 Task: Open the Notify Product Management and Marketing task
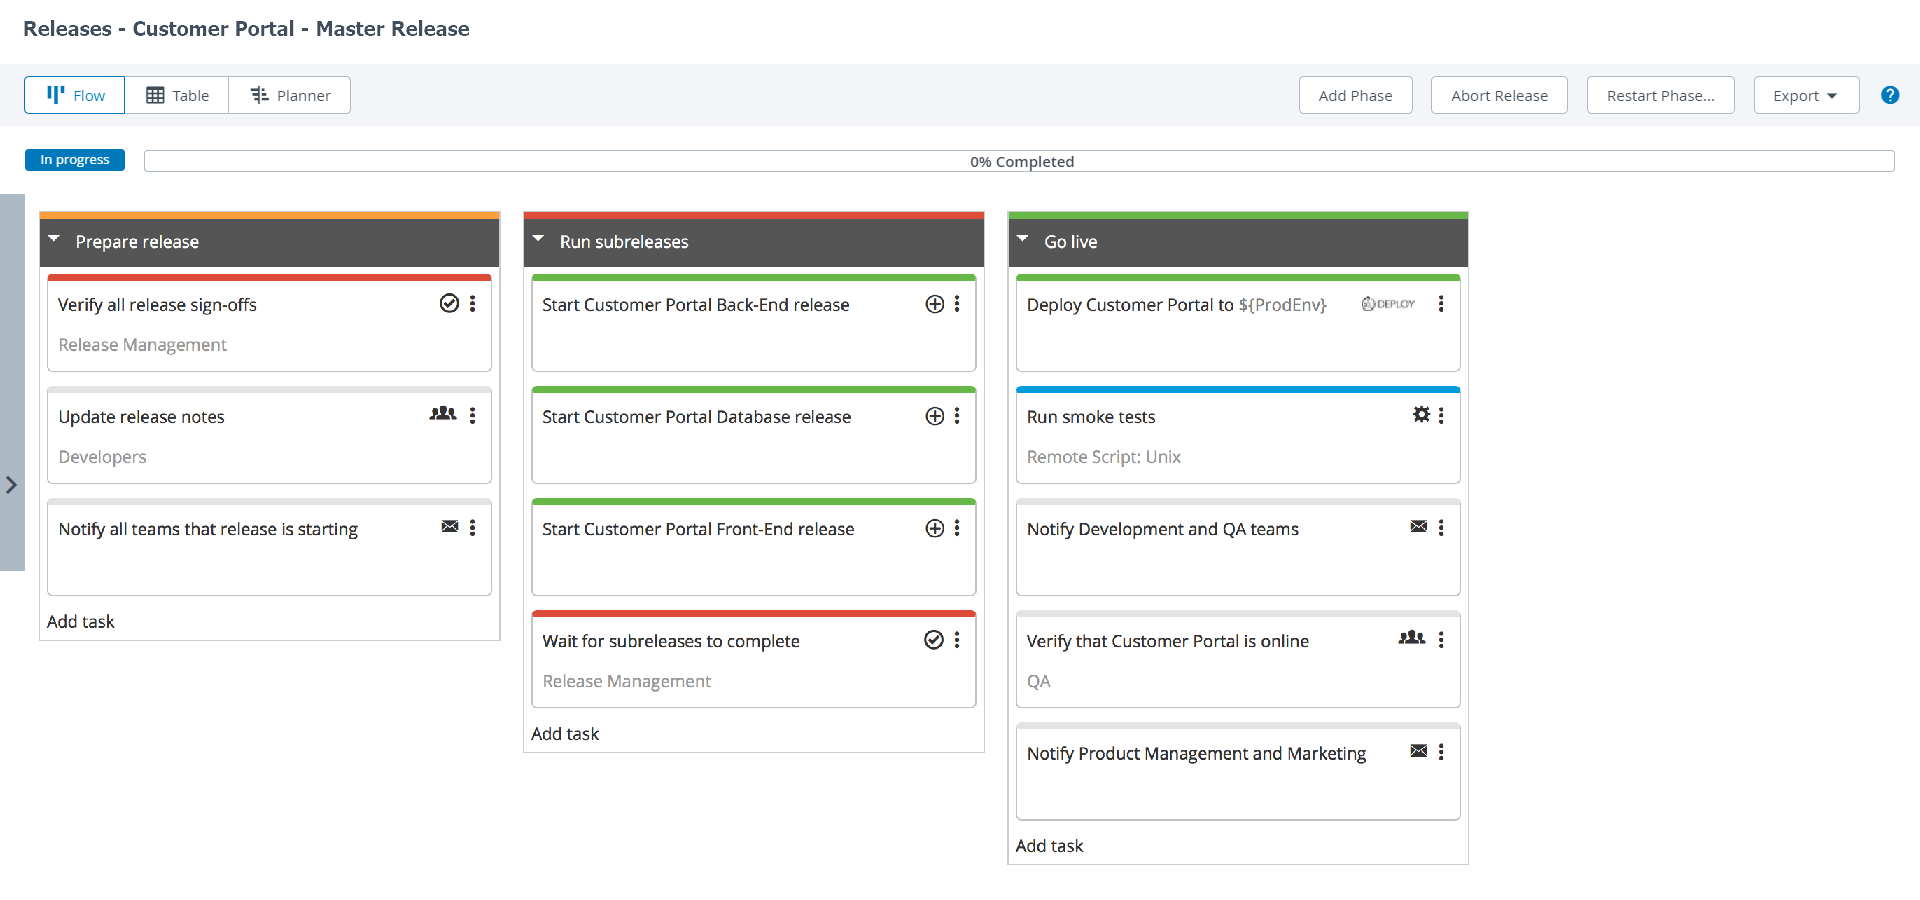click(x=1238, y=771)
